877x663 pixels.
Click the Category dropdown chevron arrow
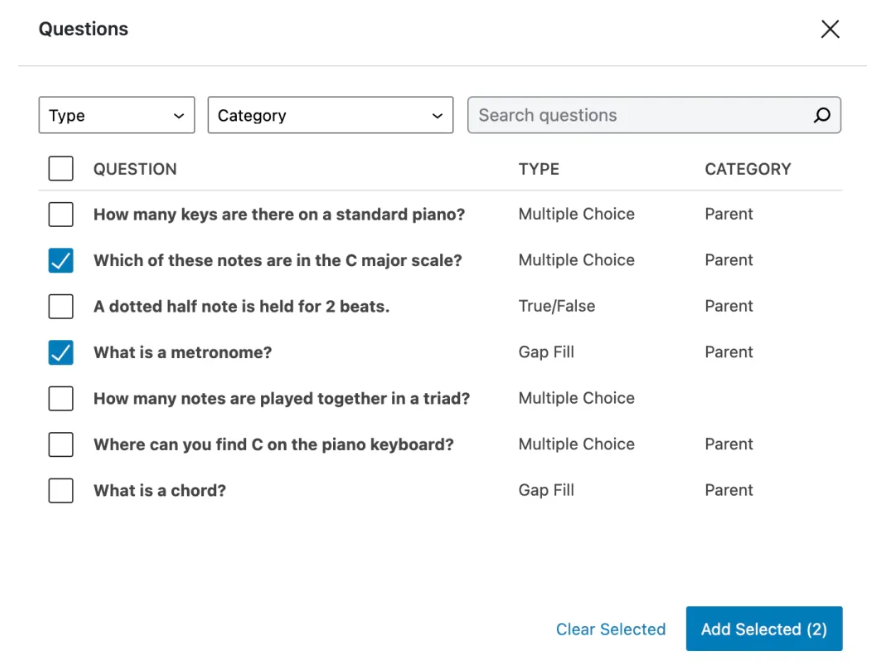coord(437,116)
